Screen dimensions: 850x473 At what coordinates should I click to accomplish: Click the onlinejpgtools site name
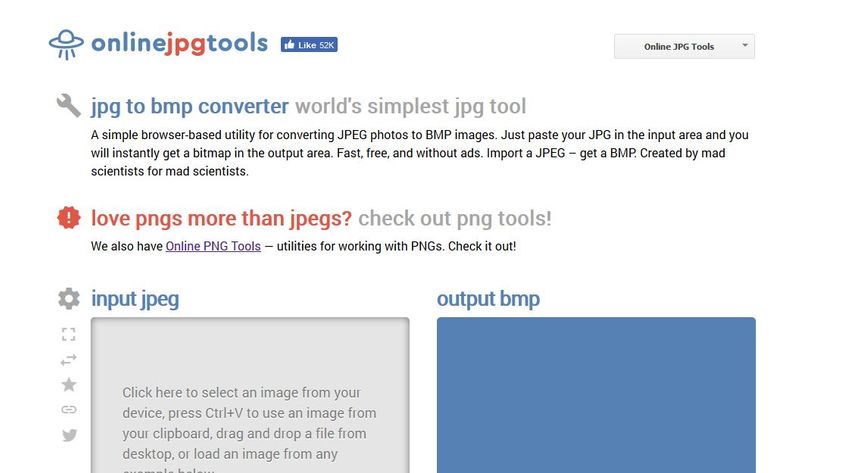(x=179, y=43)
